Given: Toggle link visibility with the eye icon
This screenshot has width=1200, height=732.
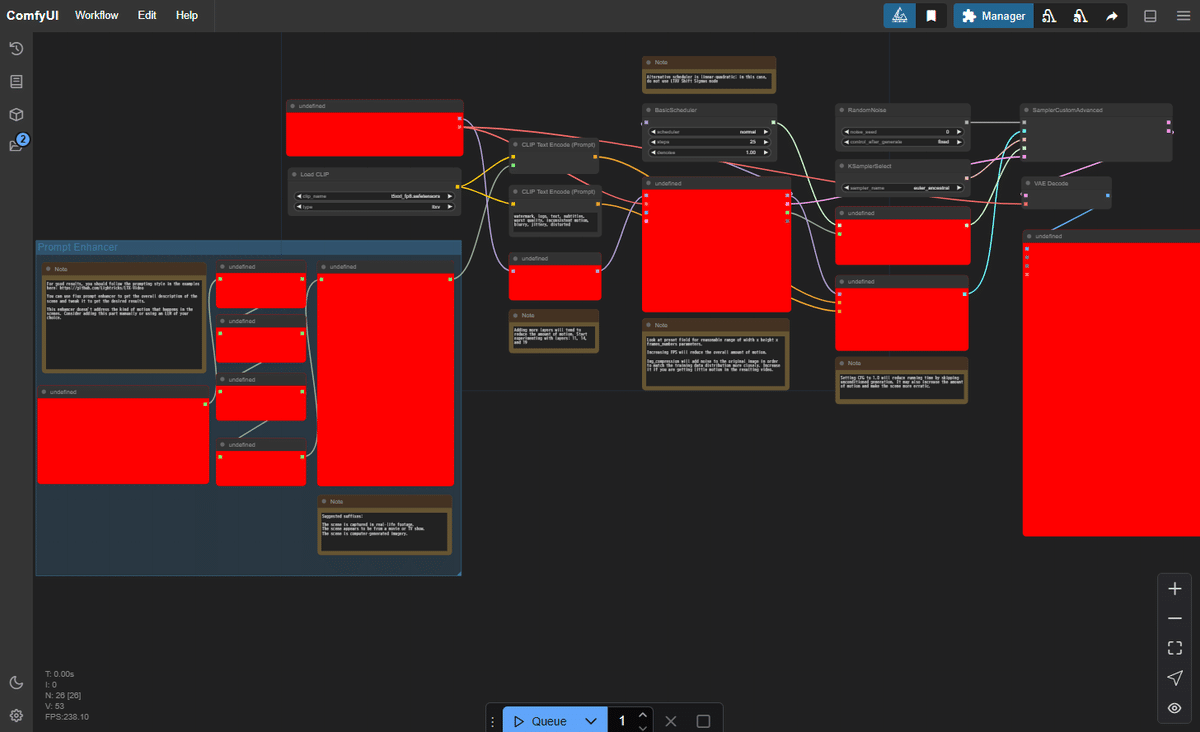Looking at the screenshot, I should pyautogui.click(x=1174, y=707).
